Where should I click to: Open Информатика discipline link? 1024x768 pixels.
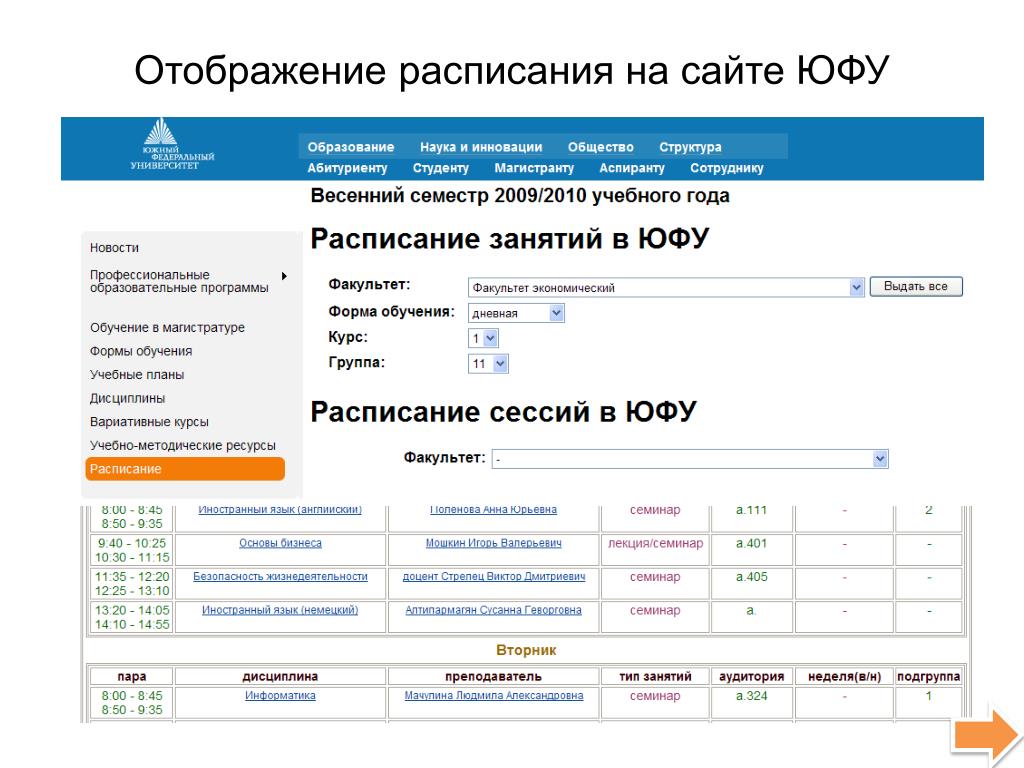[x=280, y=696]
